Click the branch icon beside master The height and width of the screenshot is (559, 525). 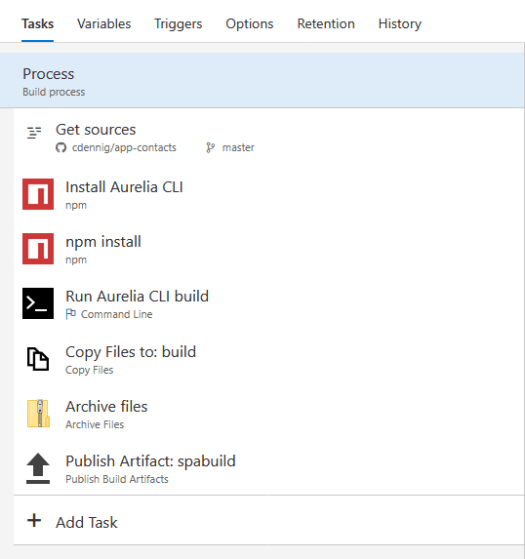click(x=211, y=148)
